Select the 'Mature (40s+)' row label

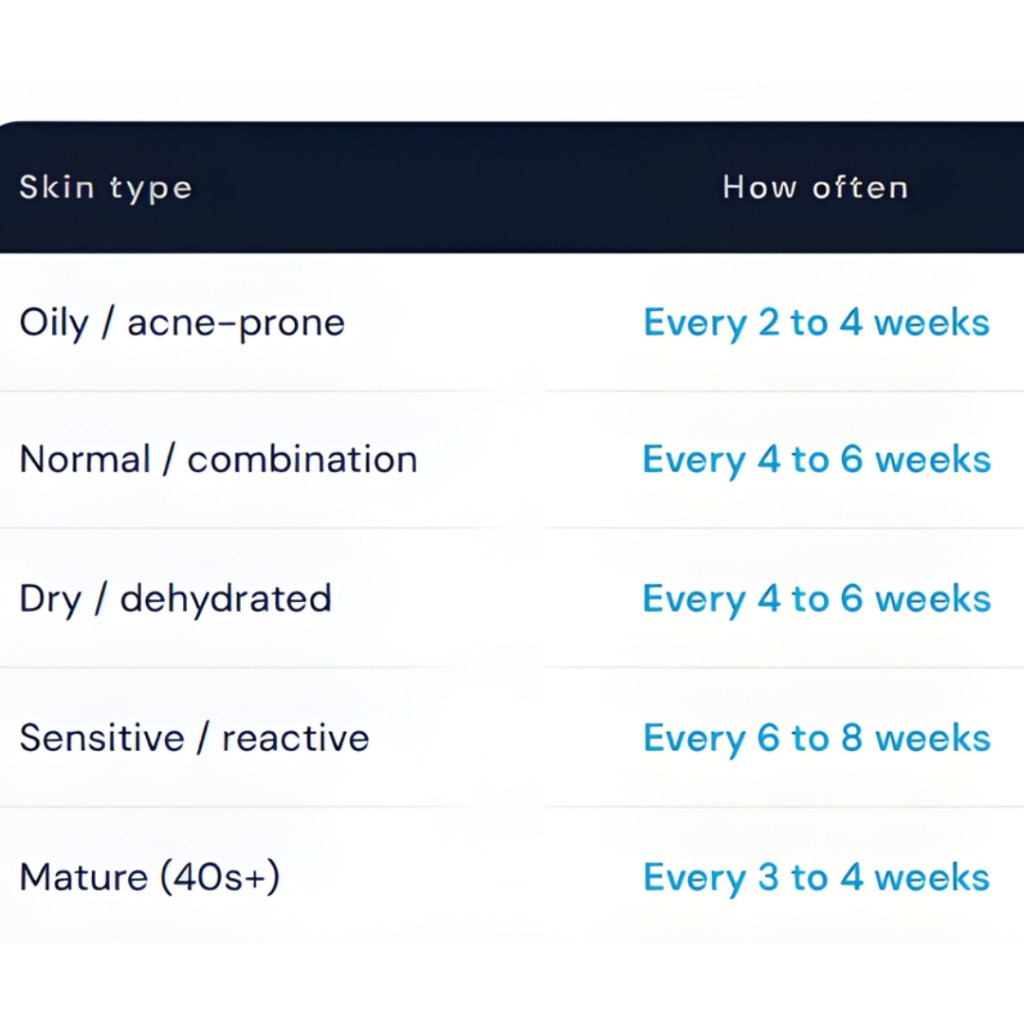[x=149, y=877]
